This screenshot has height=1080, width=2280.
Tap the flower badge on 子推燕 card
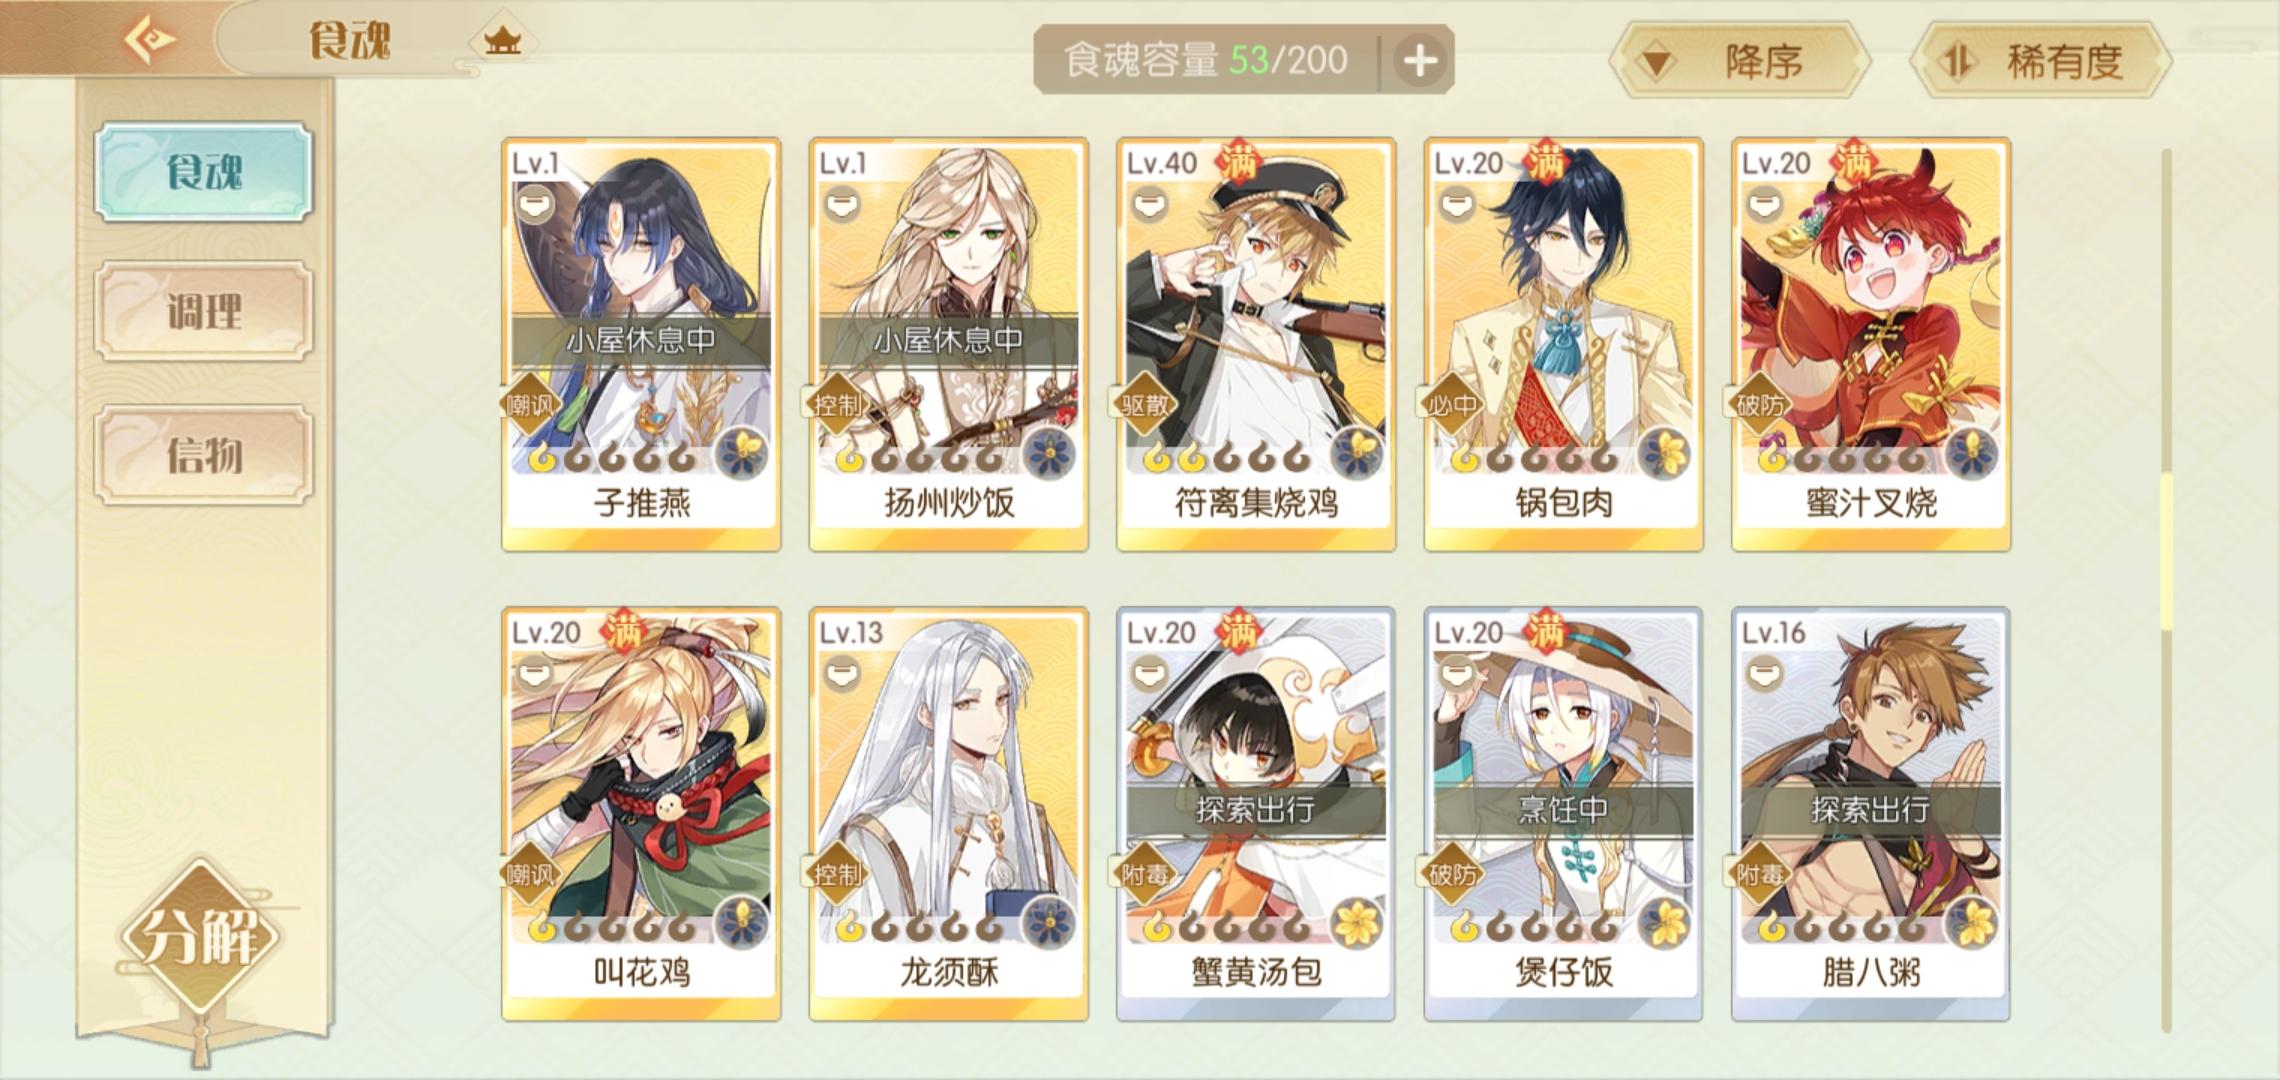[742, 454]
